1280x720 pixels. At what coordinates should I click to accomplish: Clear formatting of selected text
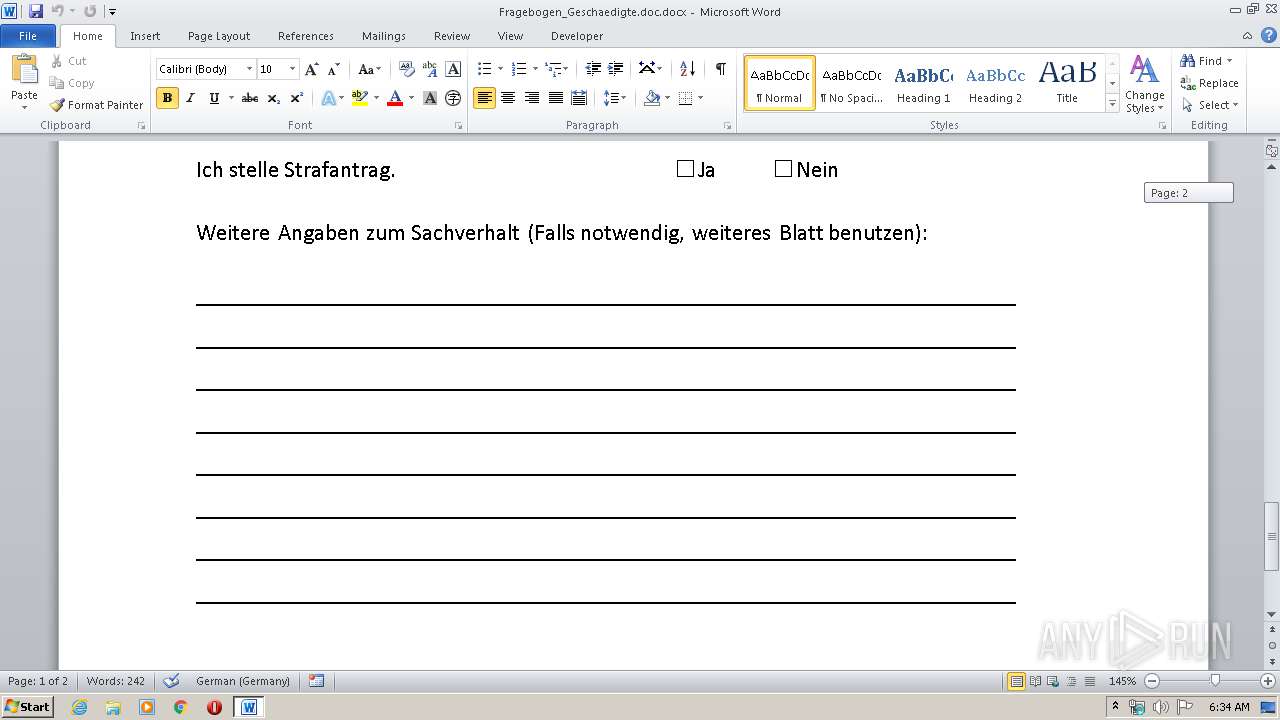coord(407,69)
